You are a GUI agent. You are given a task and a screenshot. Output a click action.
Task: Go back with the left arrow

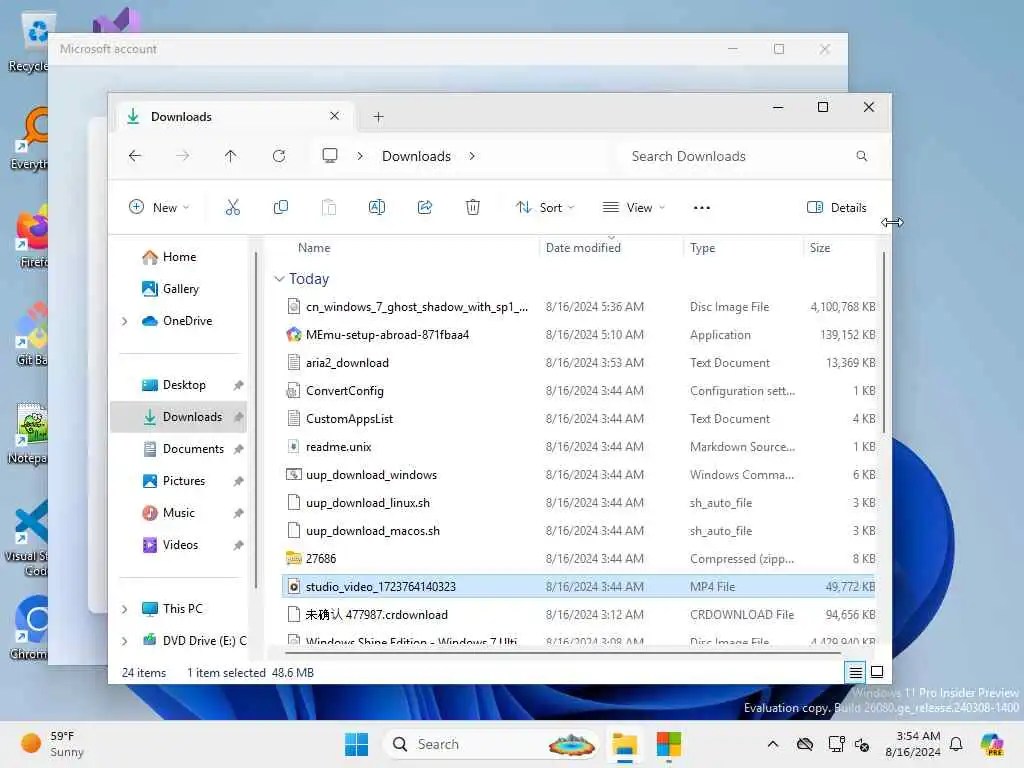(x=135, y=156)
